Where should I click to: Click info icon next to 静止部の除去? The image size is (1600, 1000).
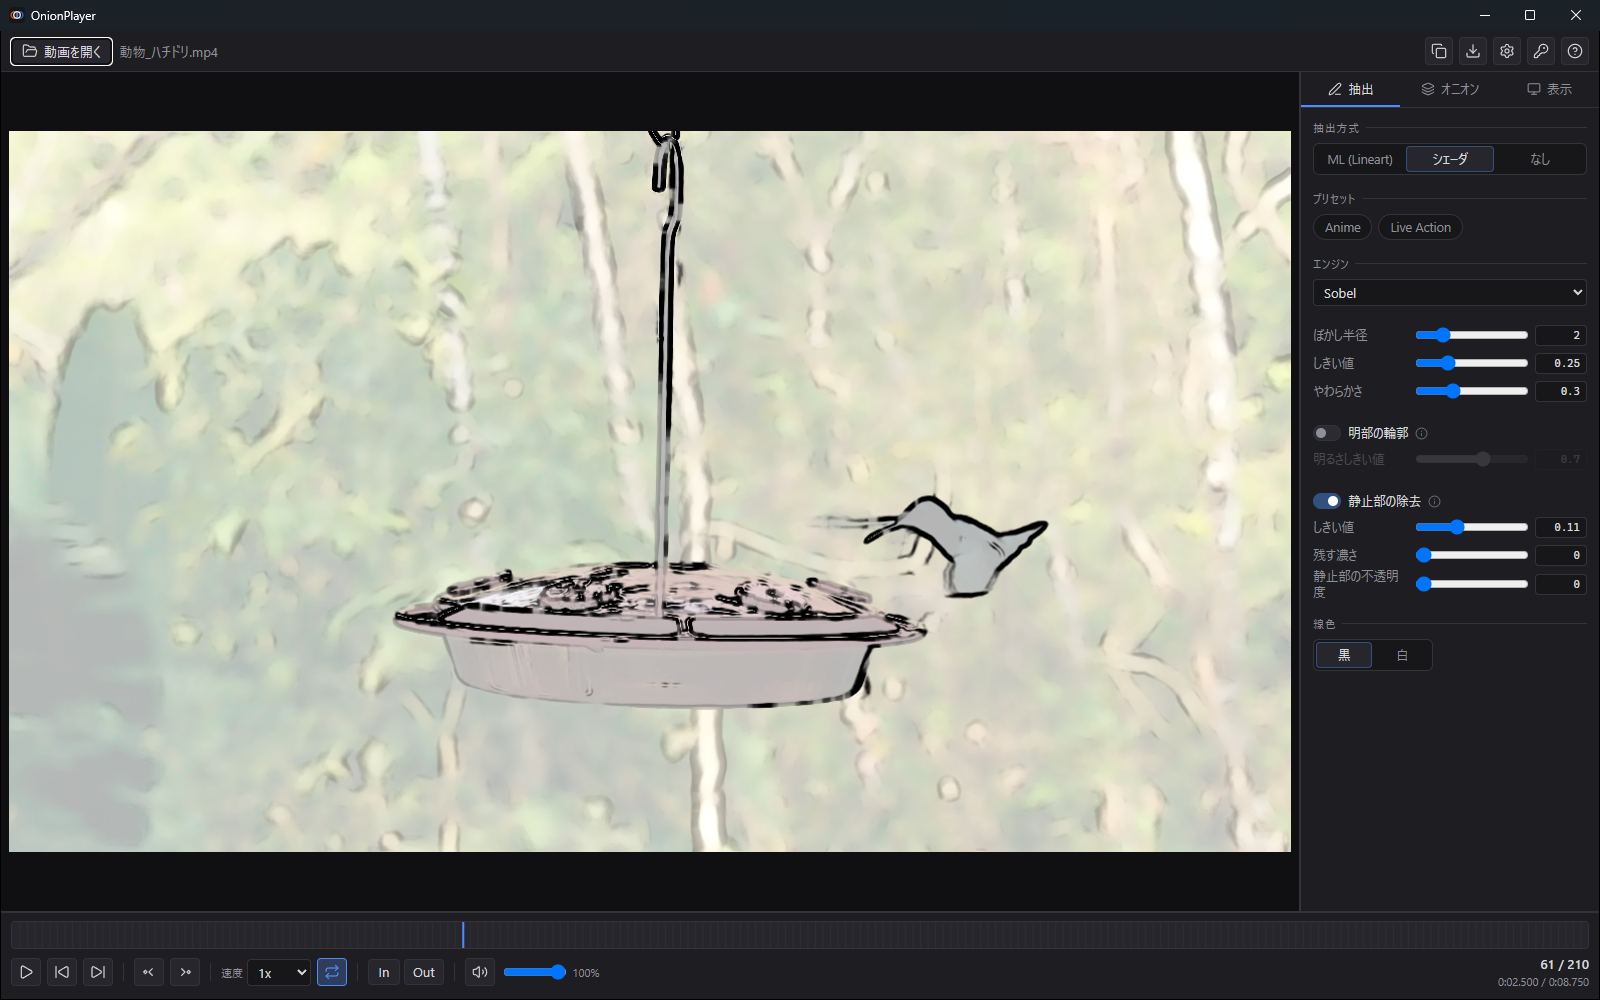[1435, 501]
